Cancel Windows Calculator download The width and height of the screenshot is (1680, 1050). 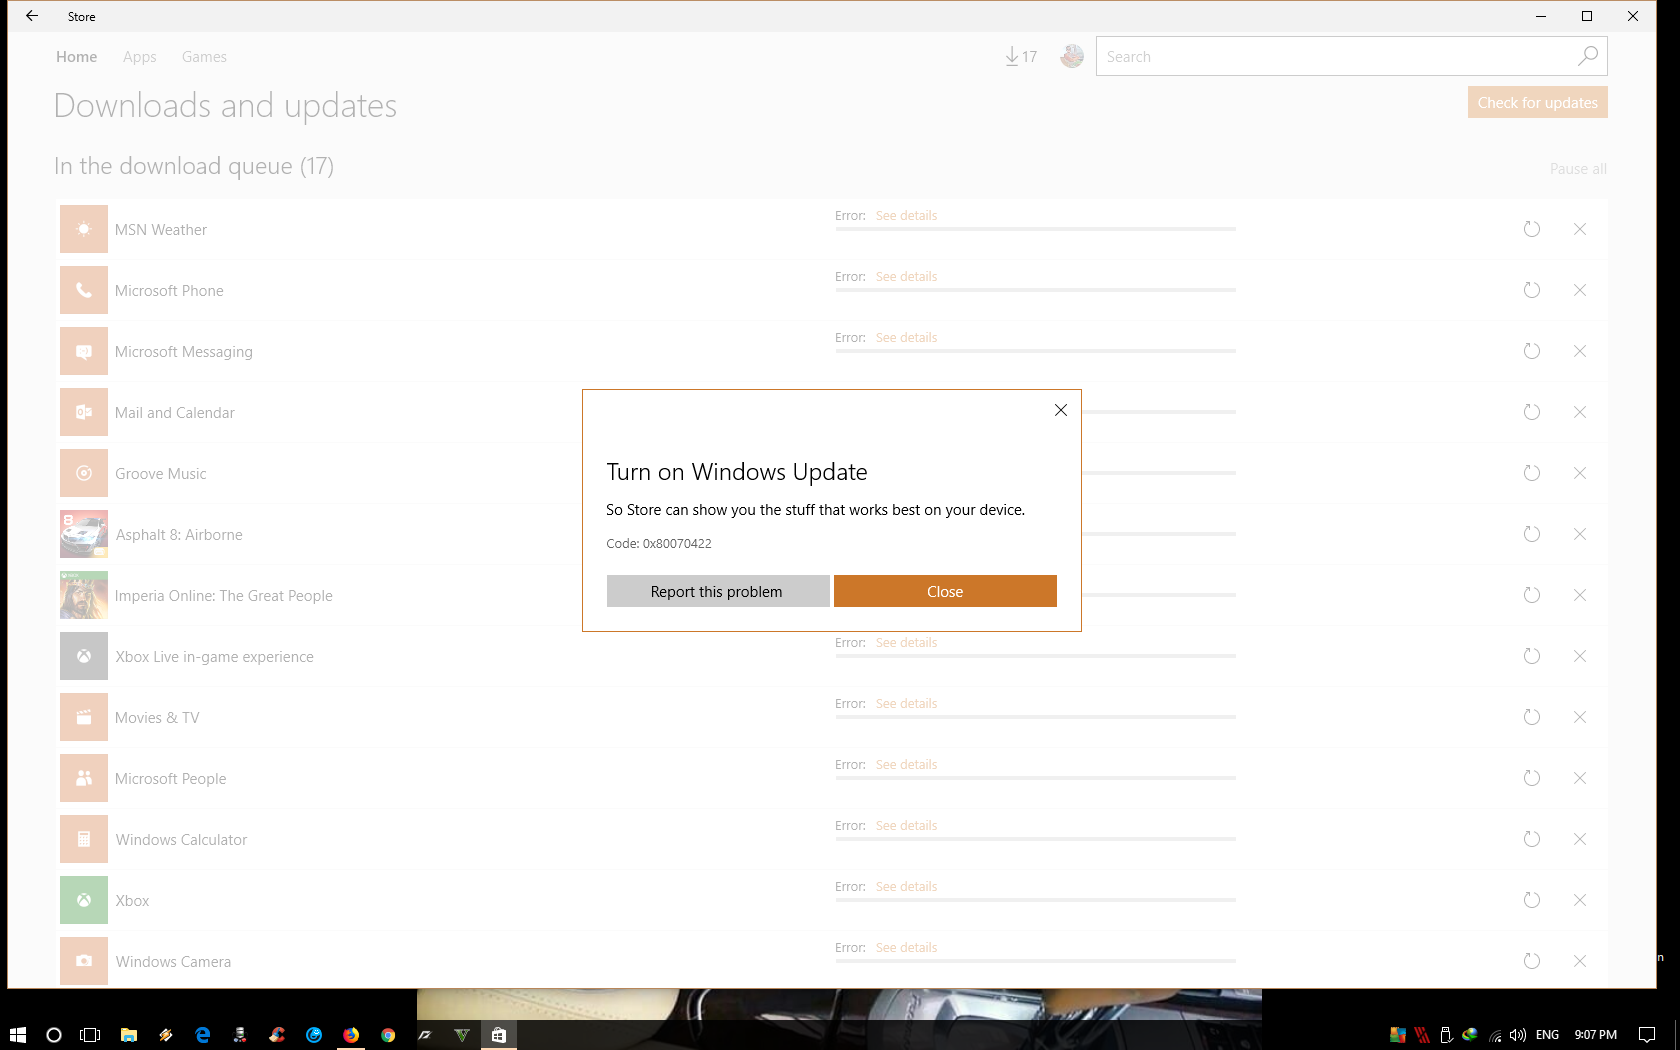tap(1580, 839)
